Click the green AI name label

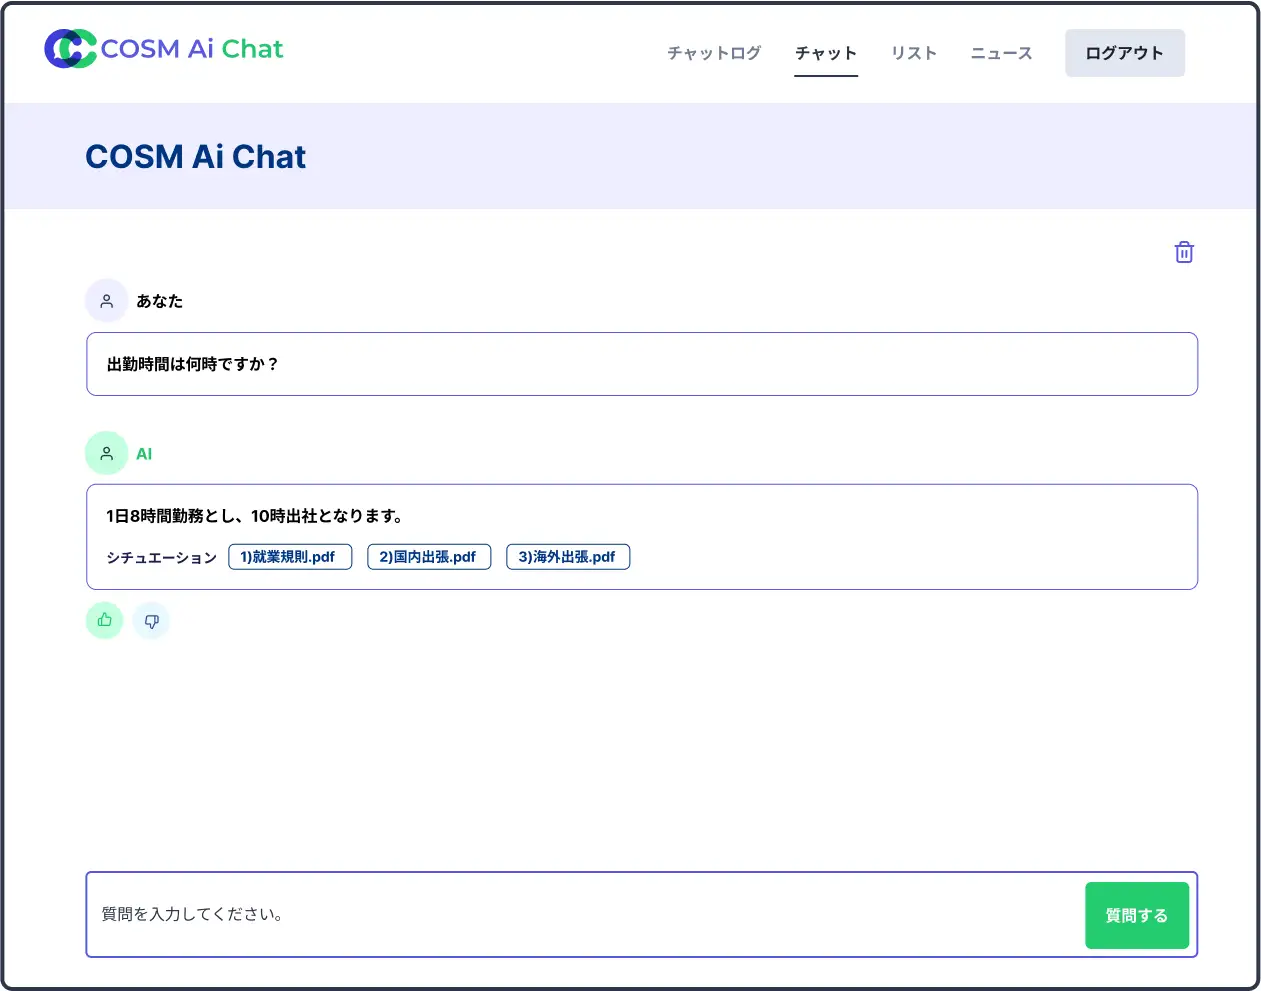[x=144, y=454]
